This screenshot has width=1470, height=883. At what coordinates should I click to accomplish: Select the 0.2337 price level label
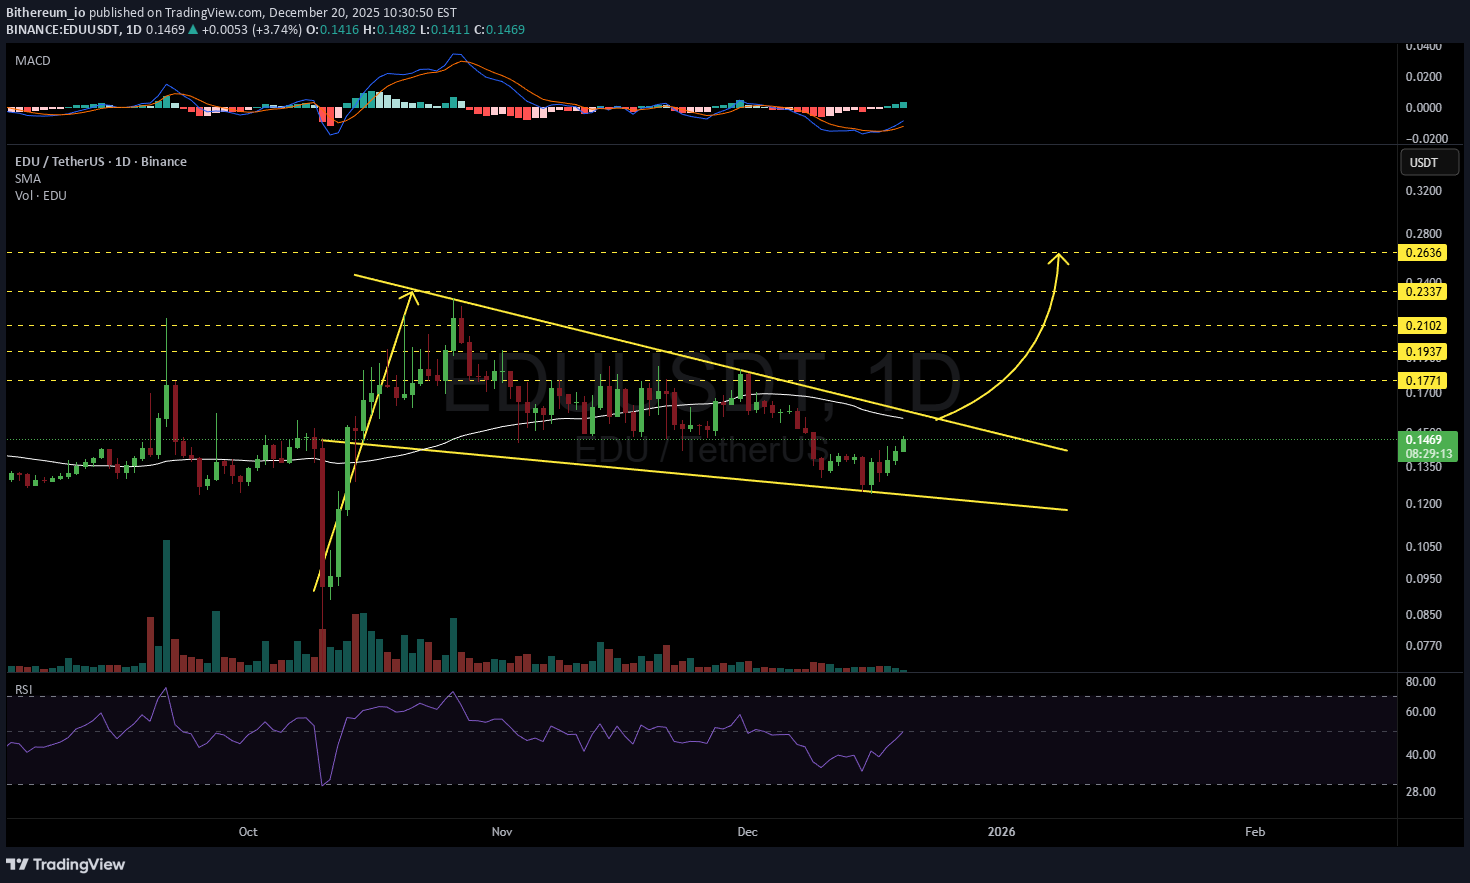coord(1423,292)
